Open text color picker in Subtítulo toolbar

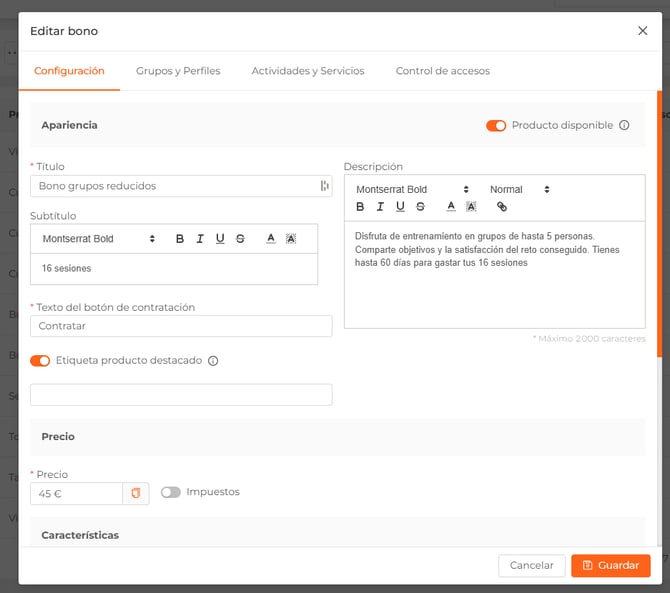[x=270, y=239]
